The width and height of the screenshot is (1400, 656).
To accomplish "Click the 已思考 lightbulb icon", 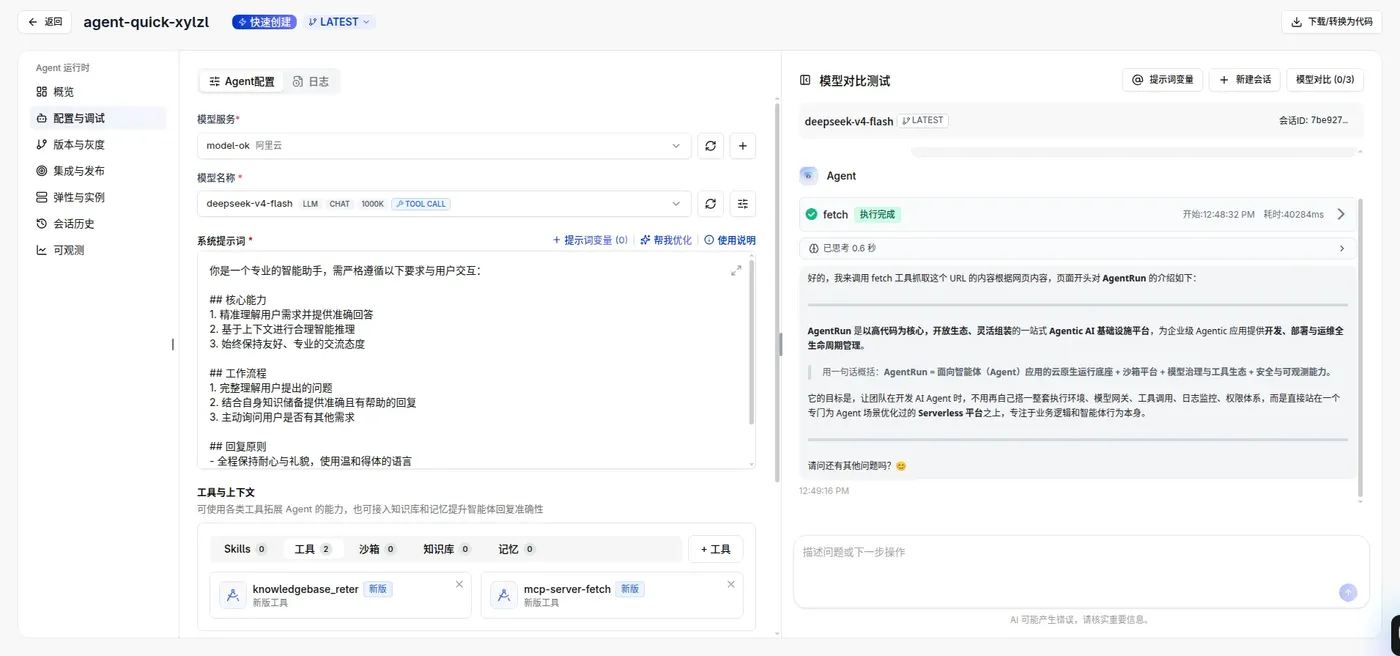I will [813, 248].
